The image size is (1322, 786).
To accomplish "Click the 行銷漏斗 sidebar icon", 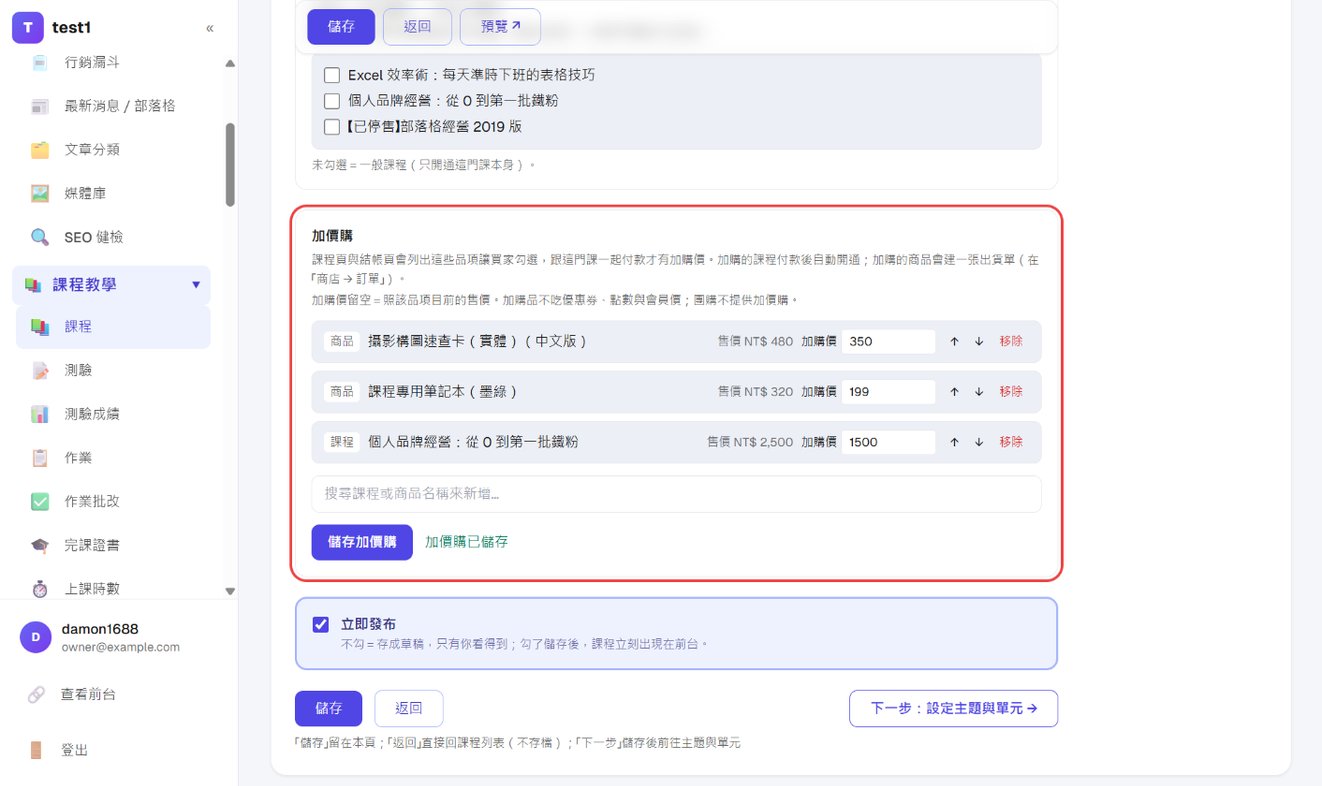I will coord(40,62).
